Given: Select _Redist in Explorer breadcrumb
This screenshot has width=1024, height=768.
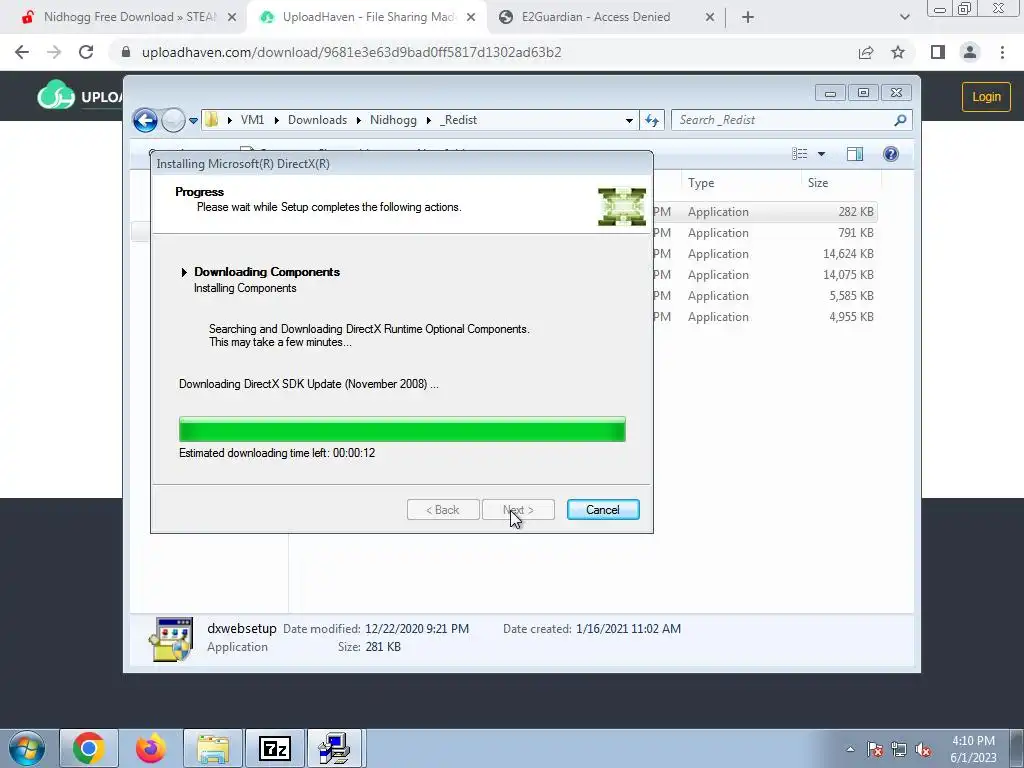Looking at the screenshot, I should point(458,120).
